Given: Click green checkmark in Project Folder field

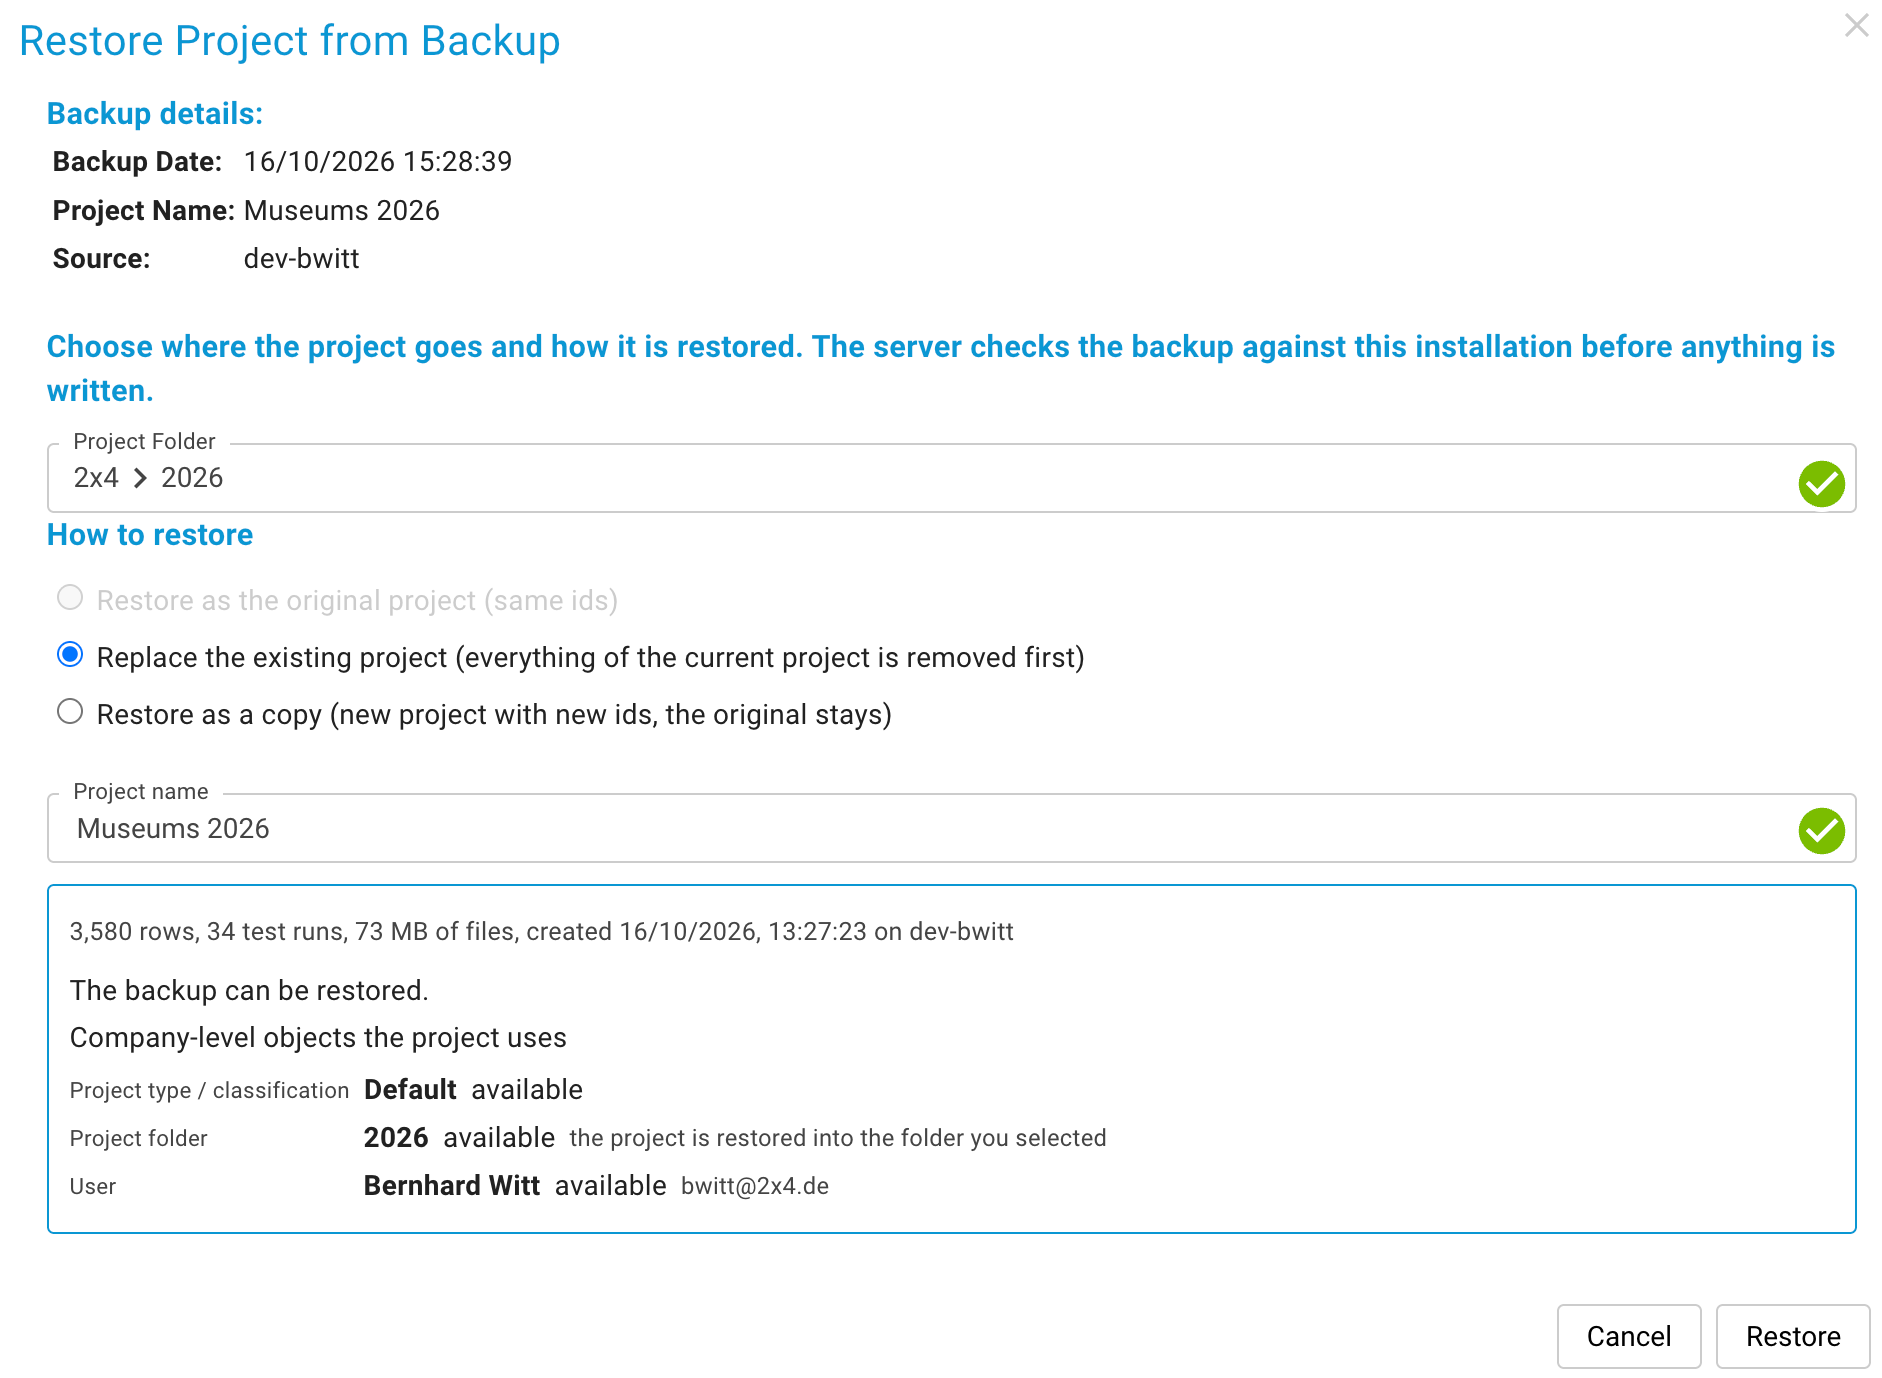Looking at the screenshot, I should click(1821, 484).
